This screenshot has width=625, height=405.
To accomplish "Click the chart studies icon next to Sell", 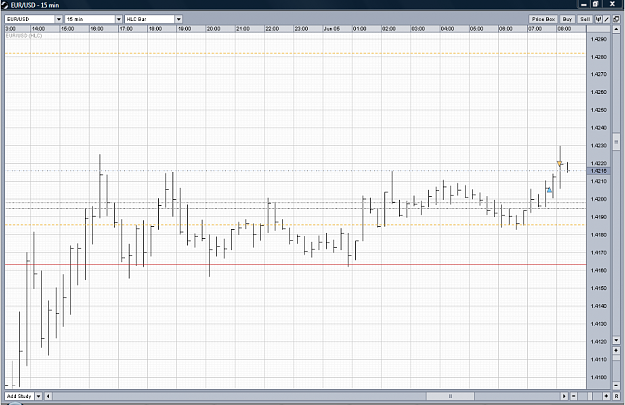I will click(599, 19).
